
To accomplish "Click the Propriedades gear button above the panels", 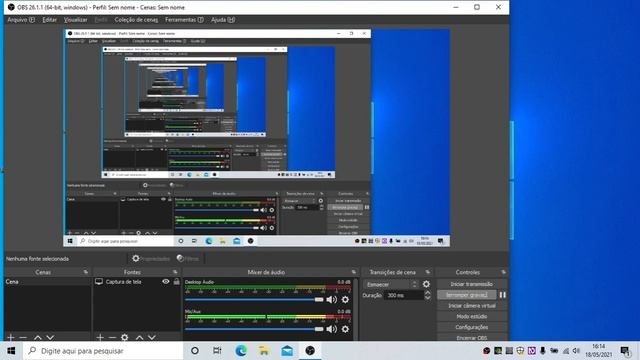I will (151, 258).
